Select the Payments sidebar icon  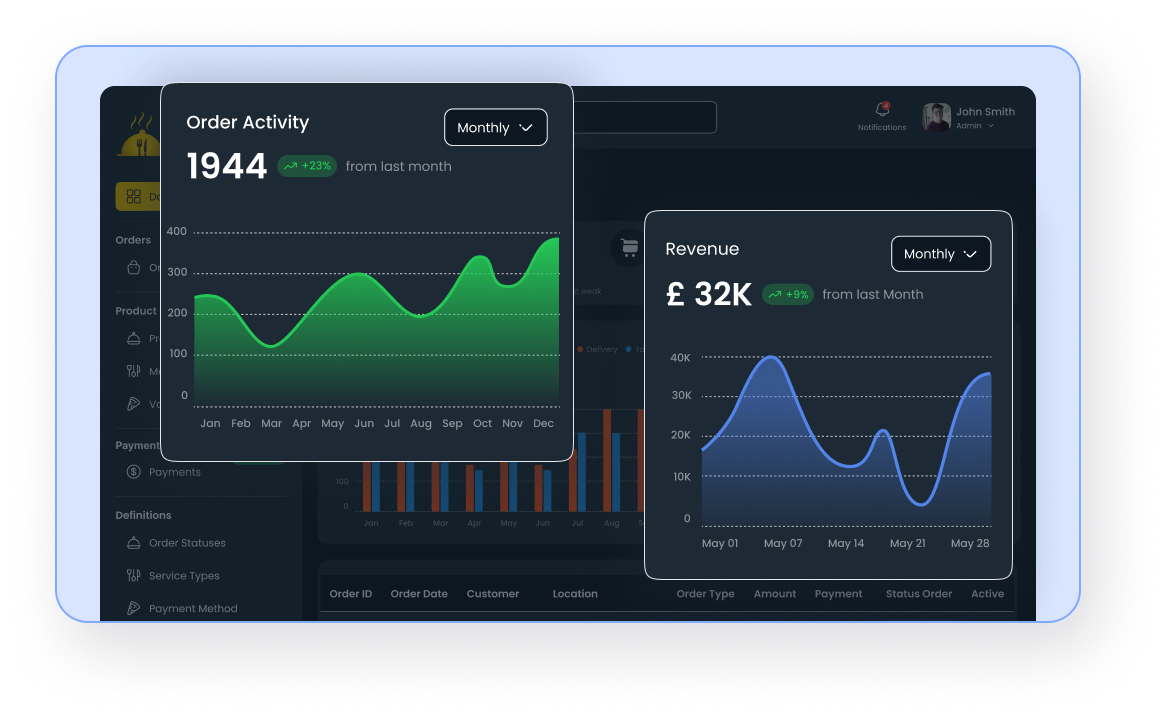pos(132,473)
